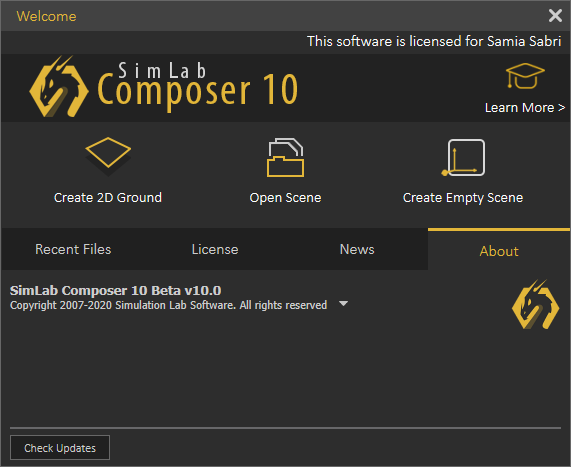Viewport: 571px width, 467px height.
Task: Click the Create 2D Ground label
Action: 108,197
